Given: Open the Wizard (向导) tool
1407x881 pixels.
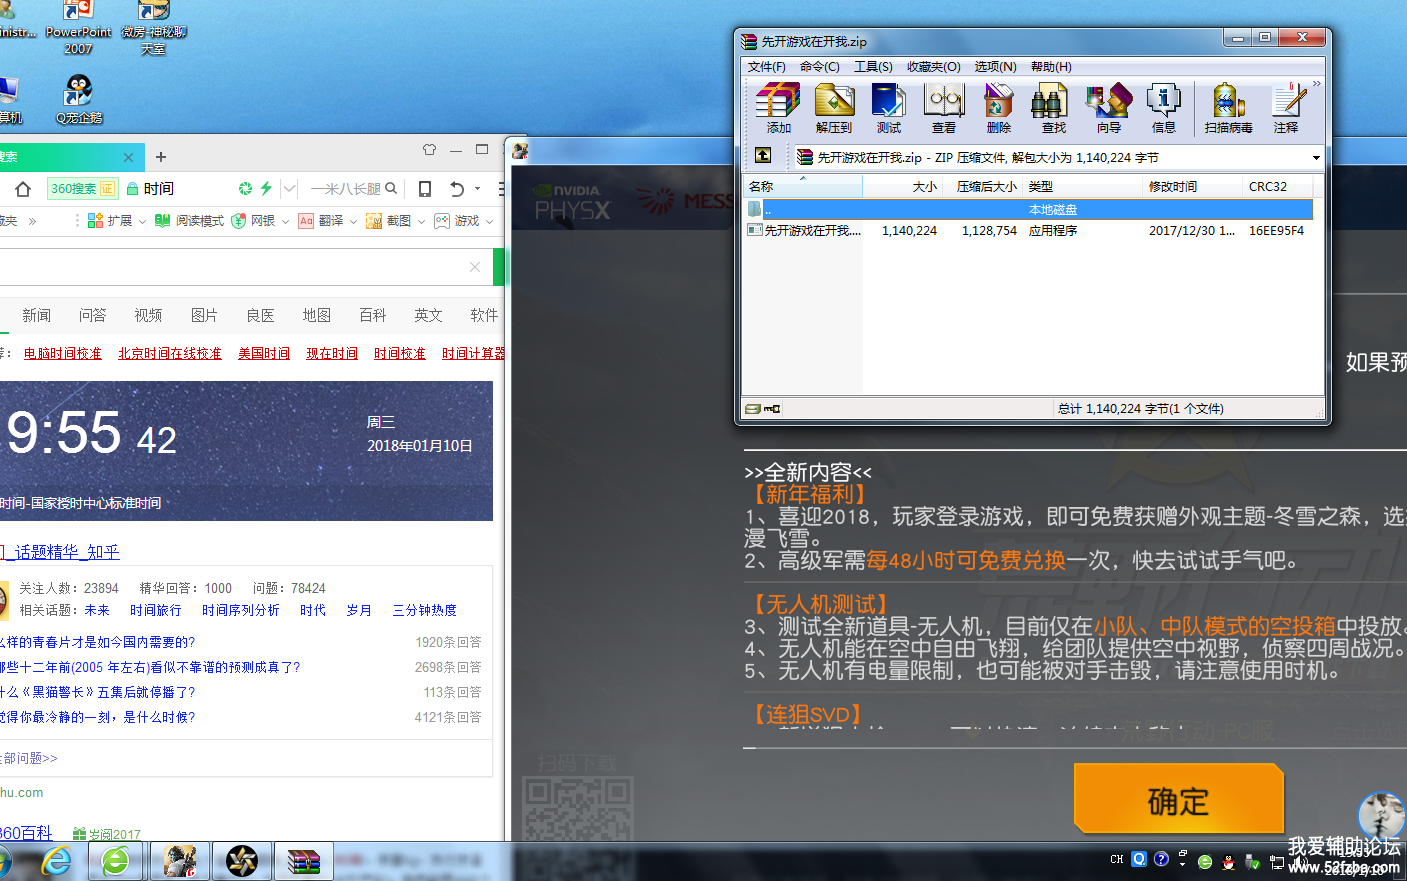Looking at the screenshot, I should tap(1108, 108).
